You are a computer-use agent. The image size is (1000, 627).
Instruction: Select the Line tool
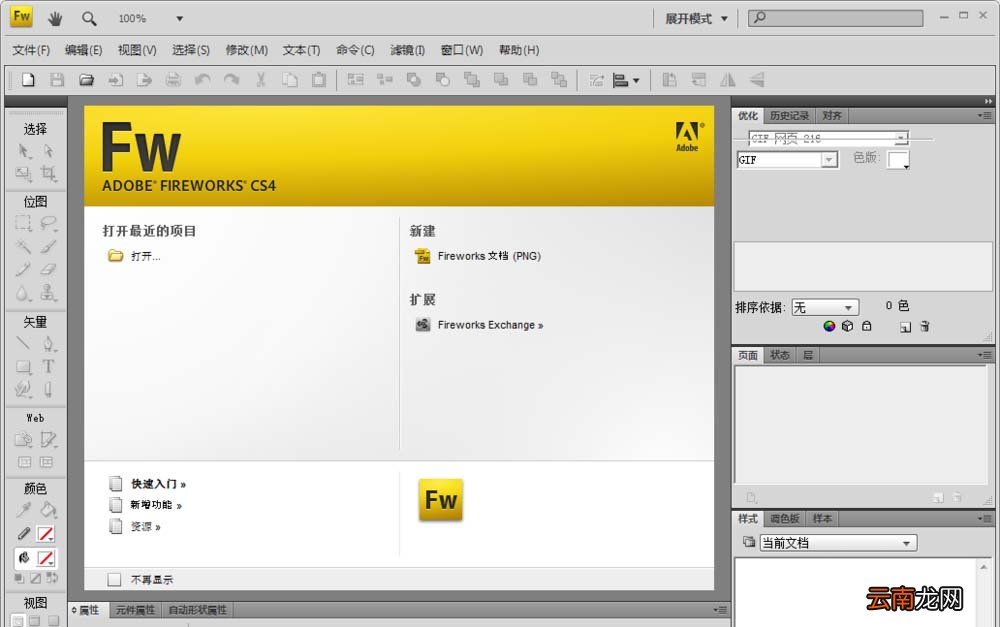[x=24, y=344]
